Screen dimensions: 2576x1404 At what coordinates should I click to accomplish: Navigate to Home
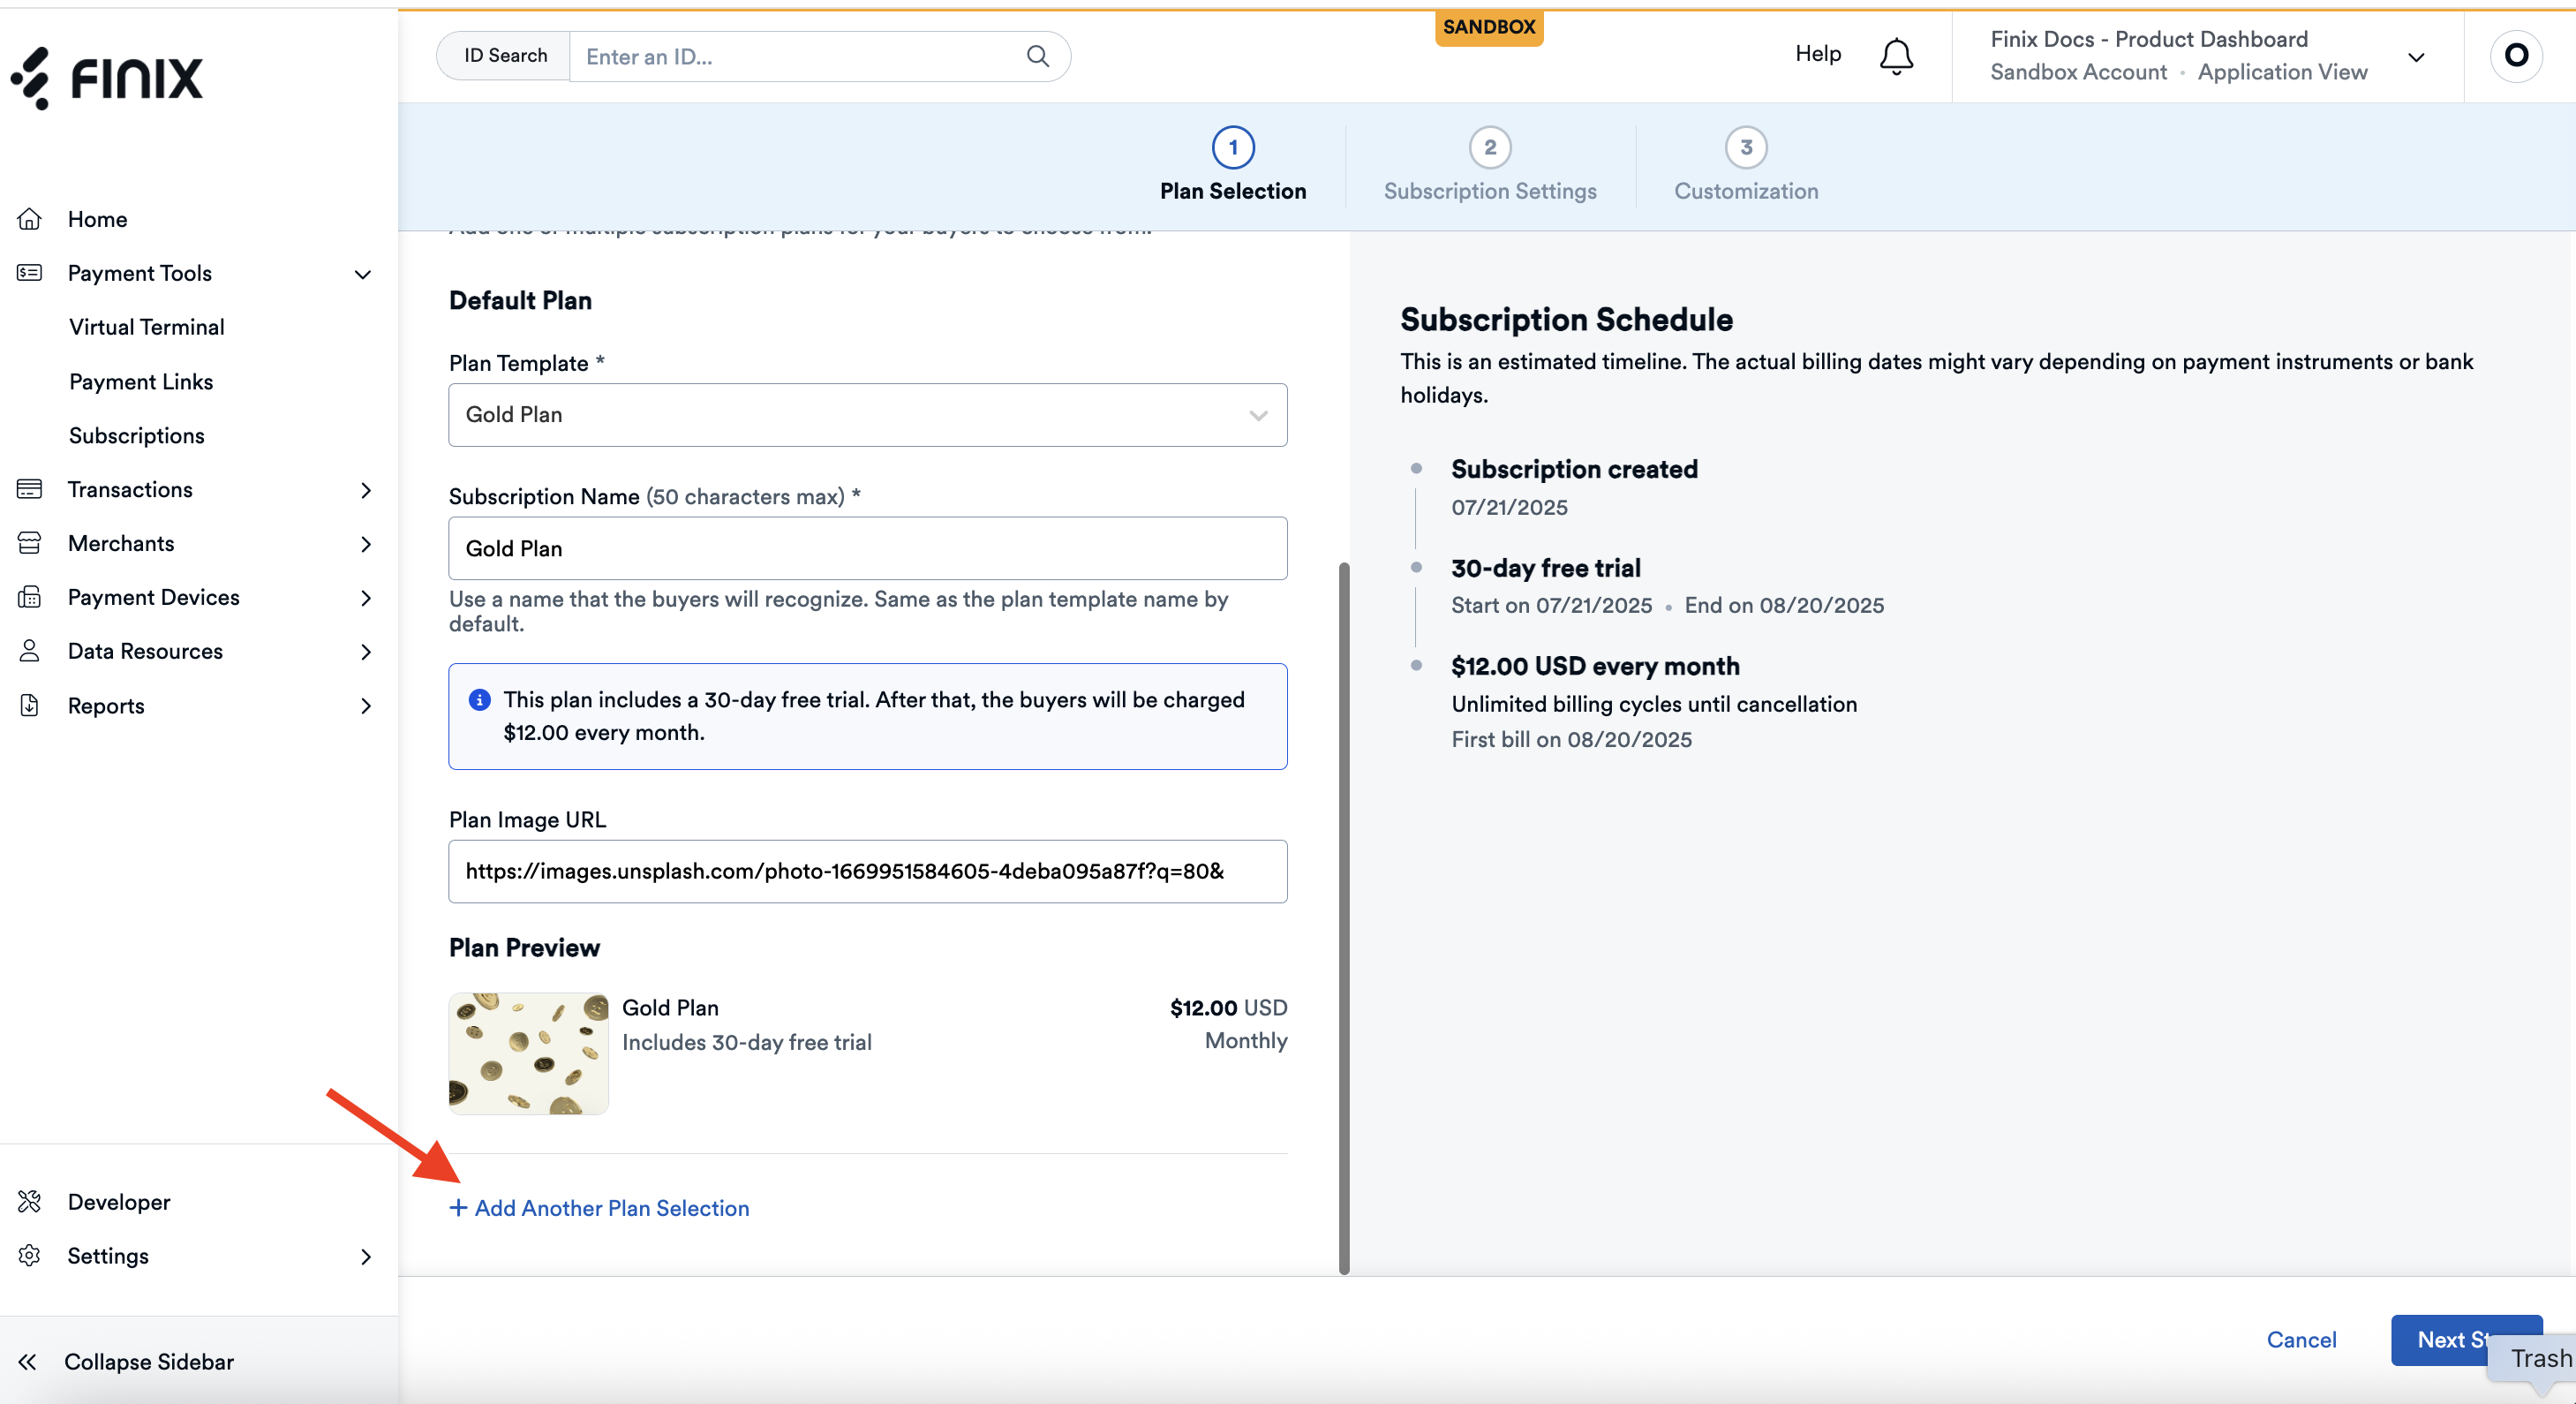97,219
